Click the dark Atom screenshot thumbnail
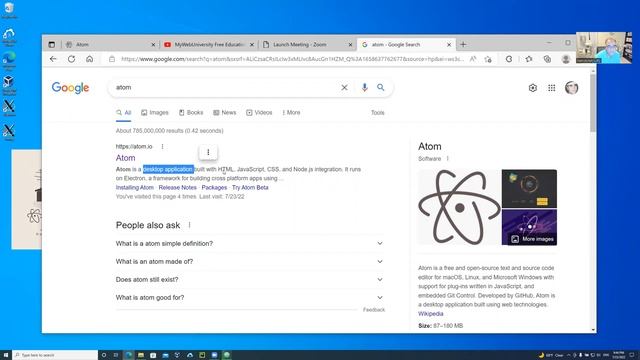The height and width of the screenshot is (360, 640). (529, 189)
